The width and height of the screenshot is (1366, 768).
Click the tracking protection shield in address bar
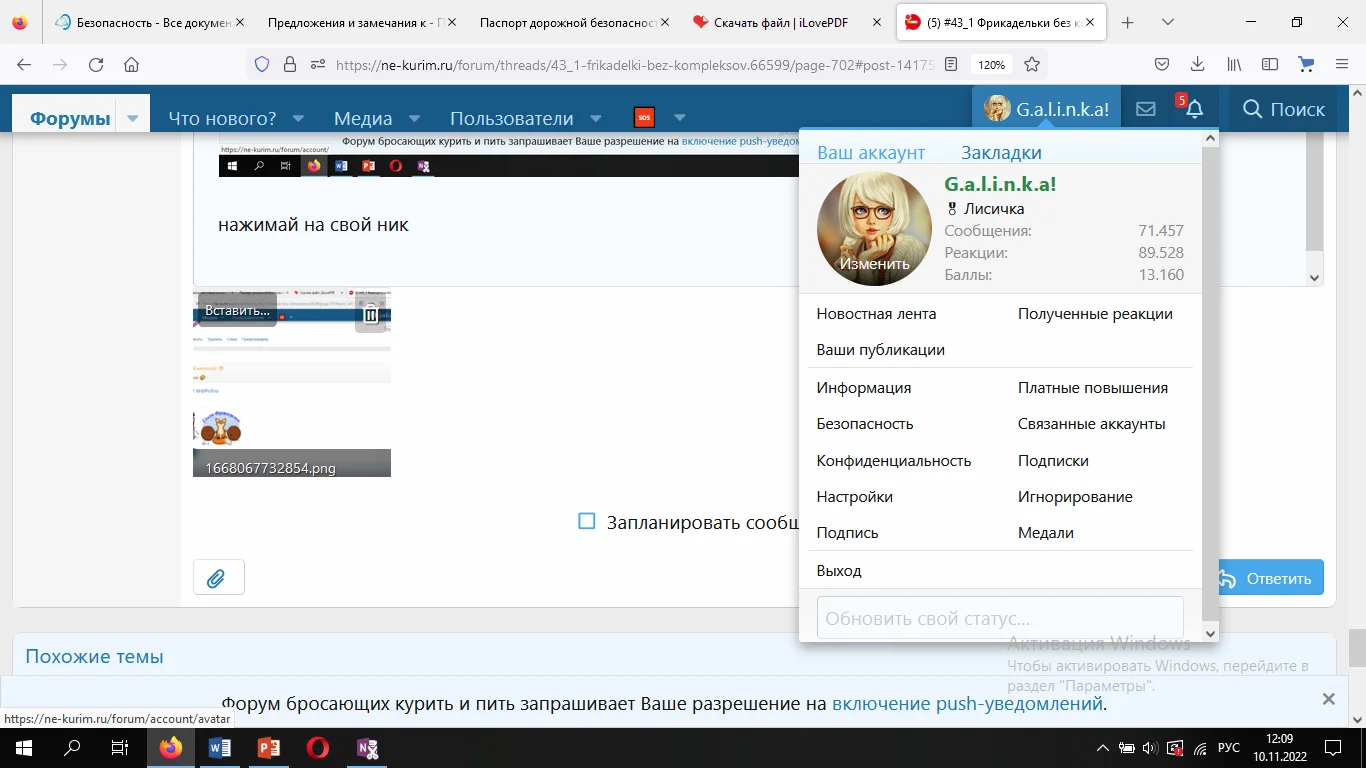pyautogui.click(x=261, y=62)
